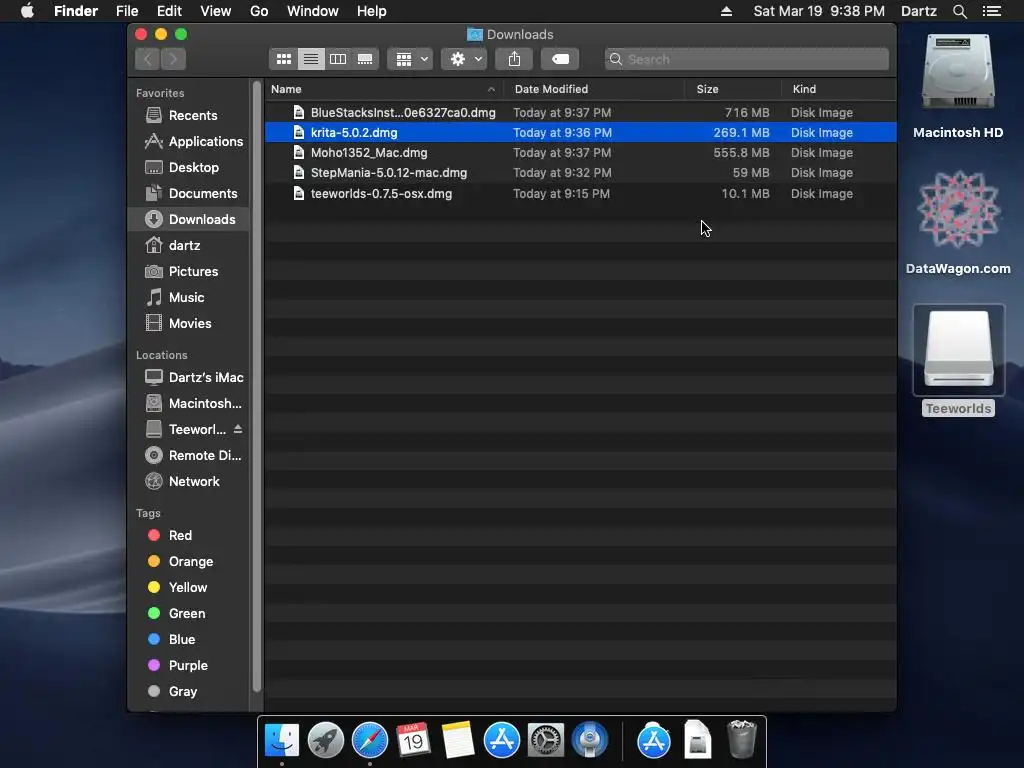
Task: Filter by the Red tag
Action: coord(188,536)
